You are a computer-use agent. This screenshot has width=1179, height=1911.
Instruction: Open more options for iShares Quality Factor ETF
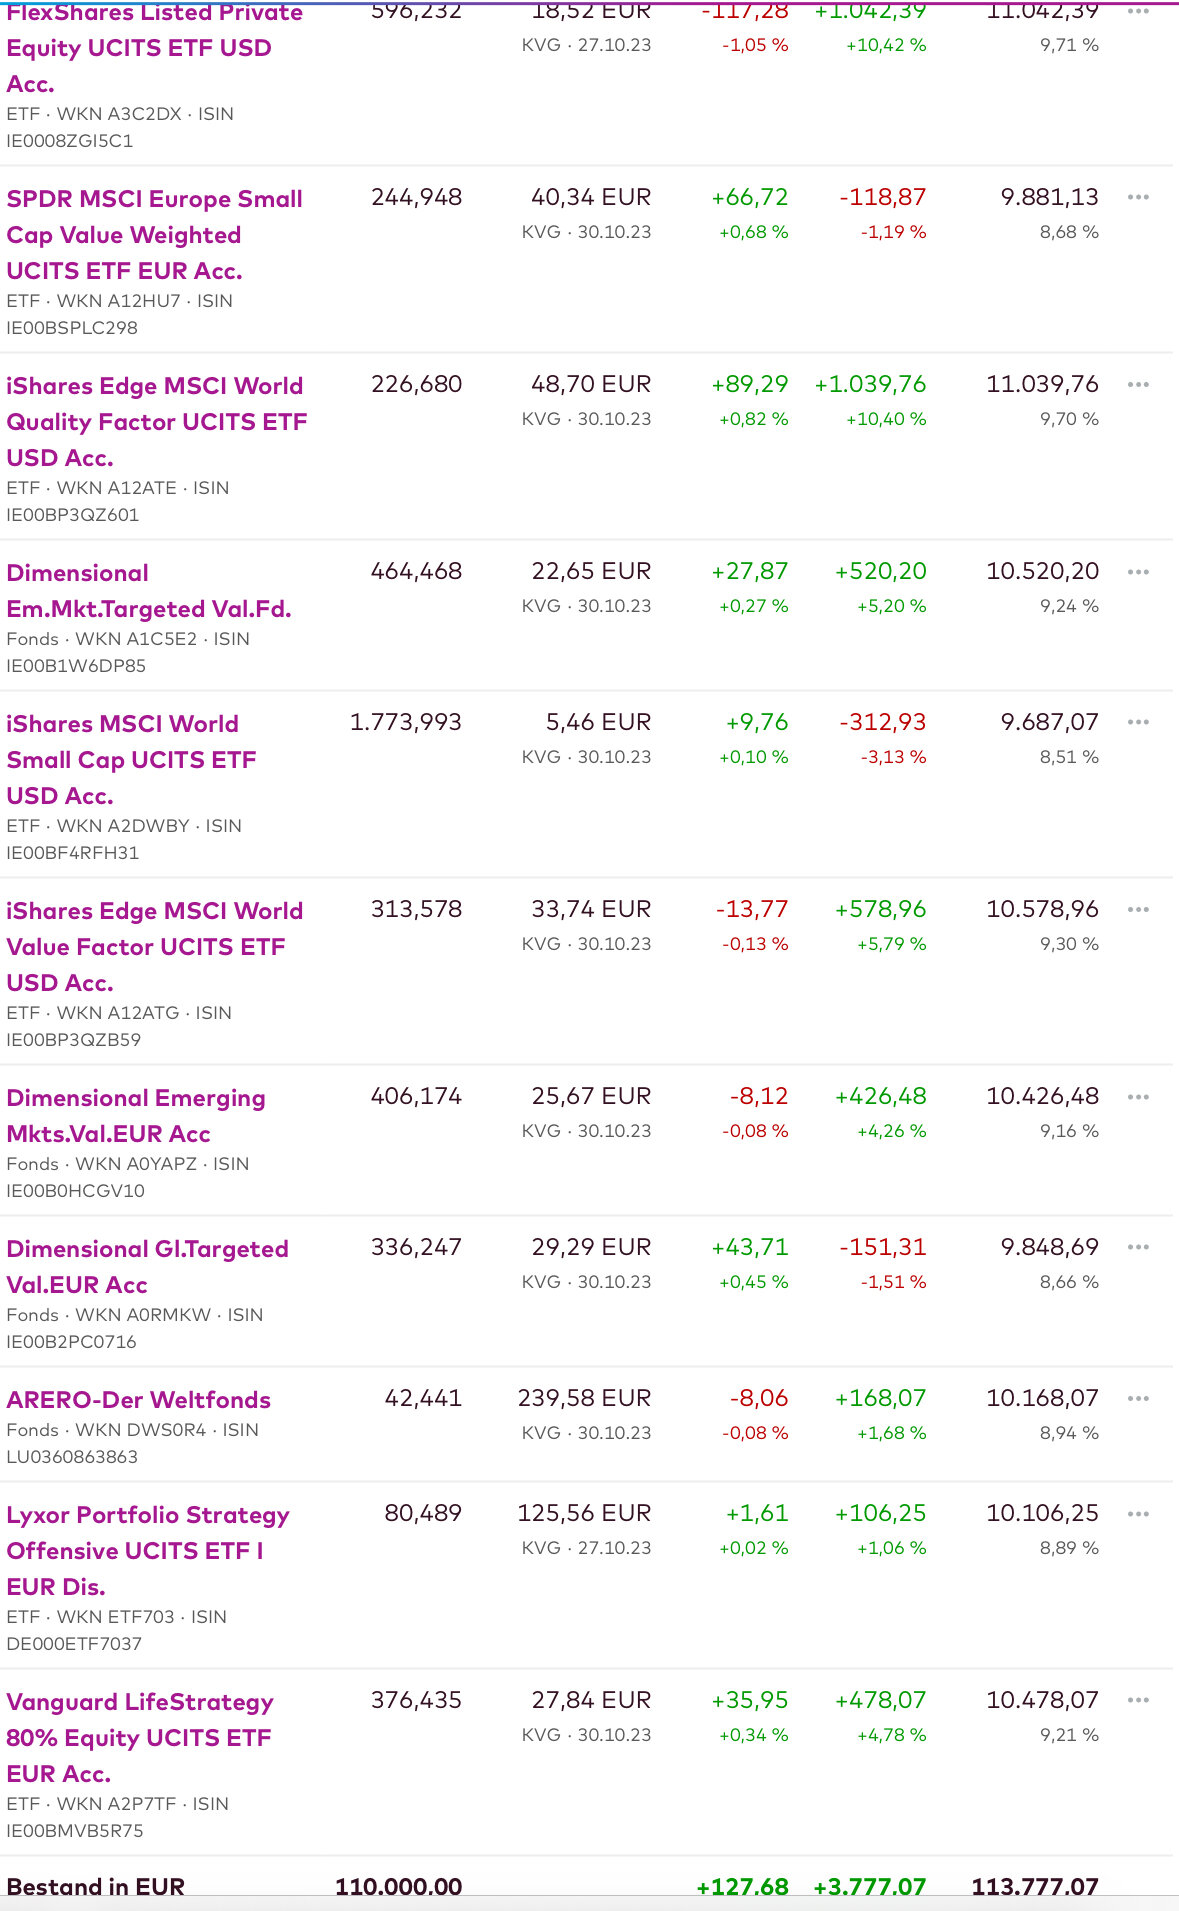tap(1137, 384)
